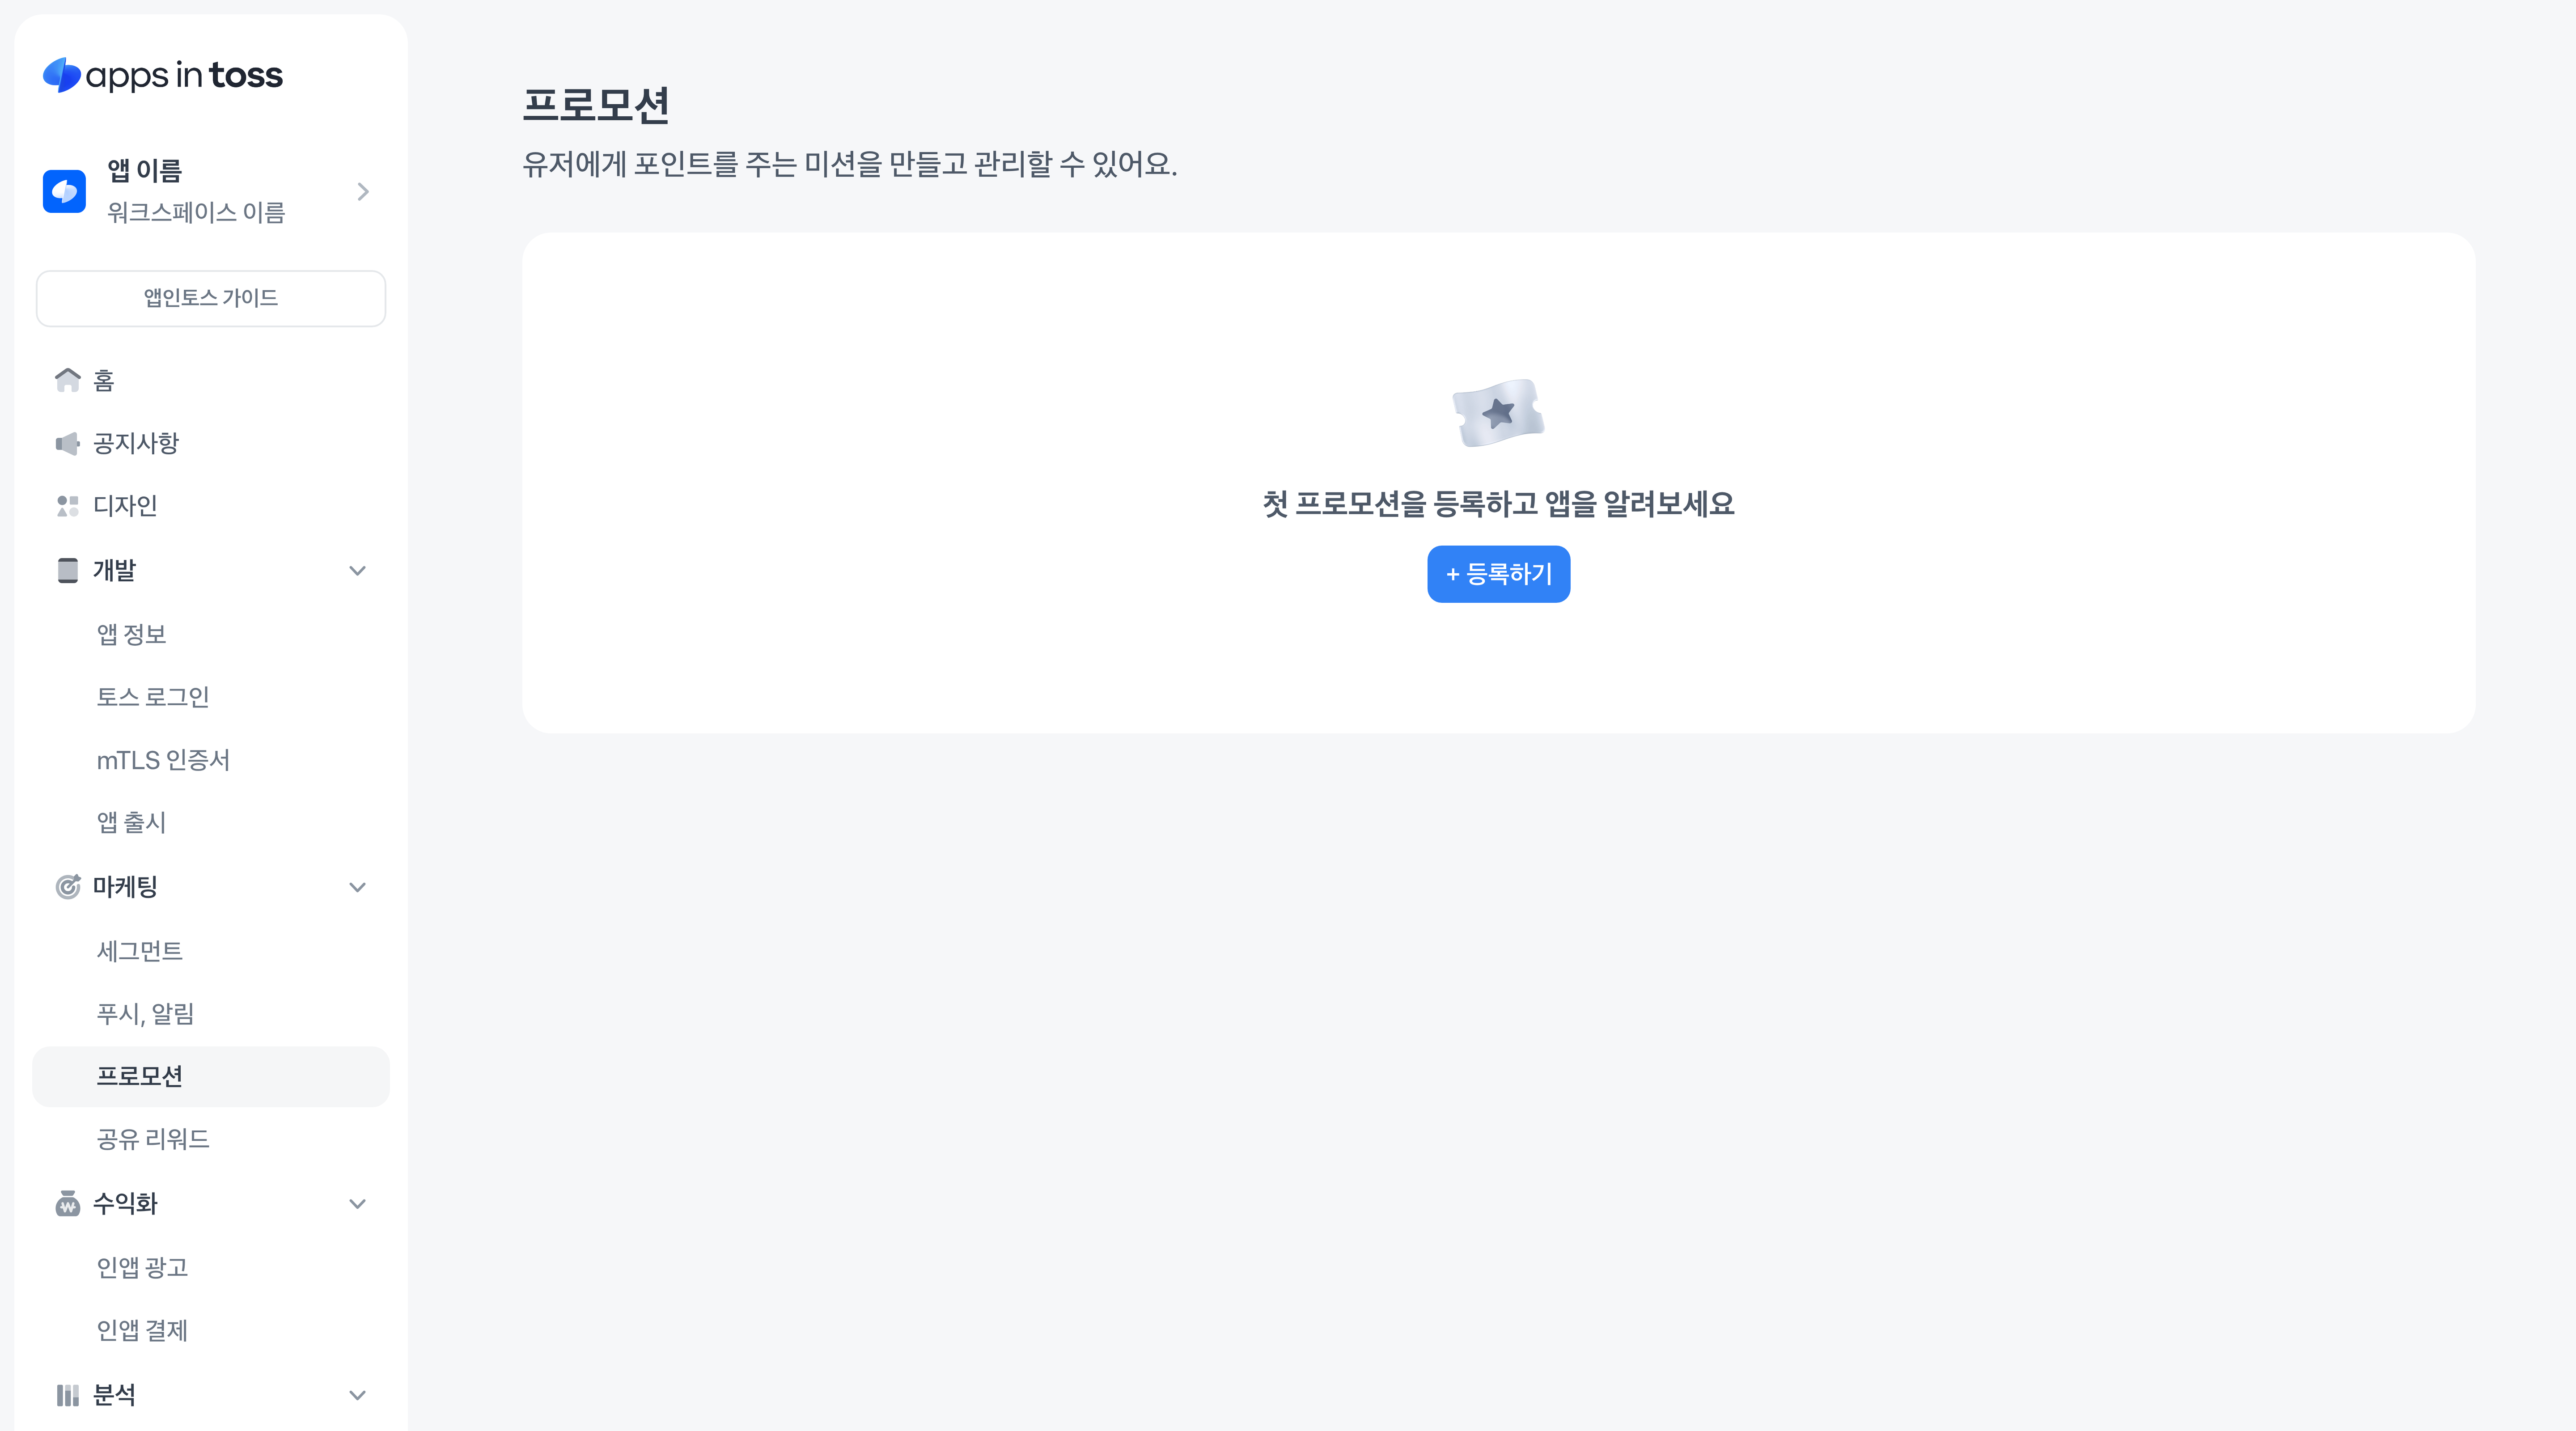Click the phone icon beside 개발
2576x1431 pixels.
(x=67, y=570)
